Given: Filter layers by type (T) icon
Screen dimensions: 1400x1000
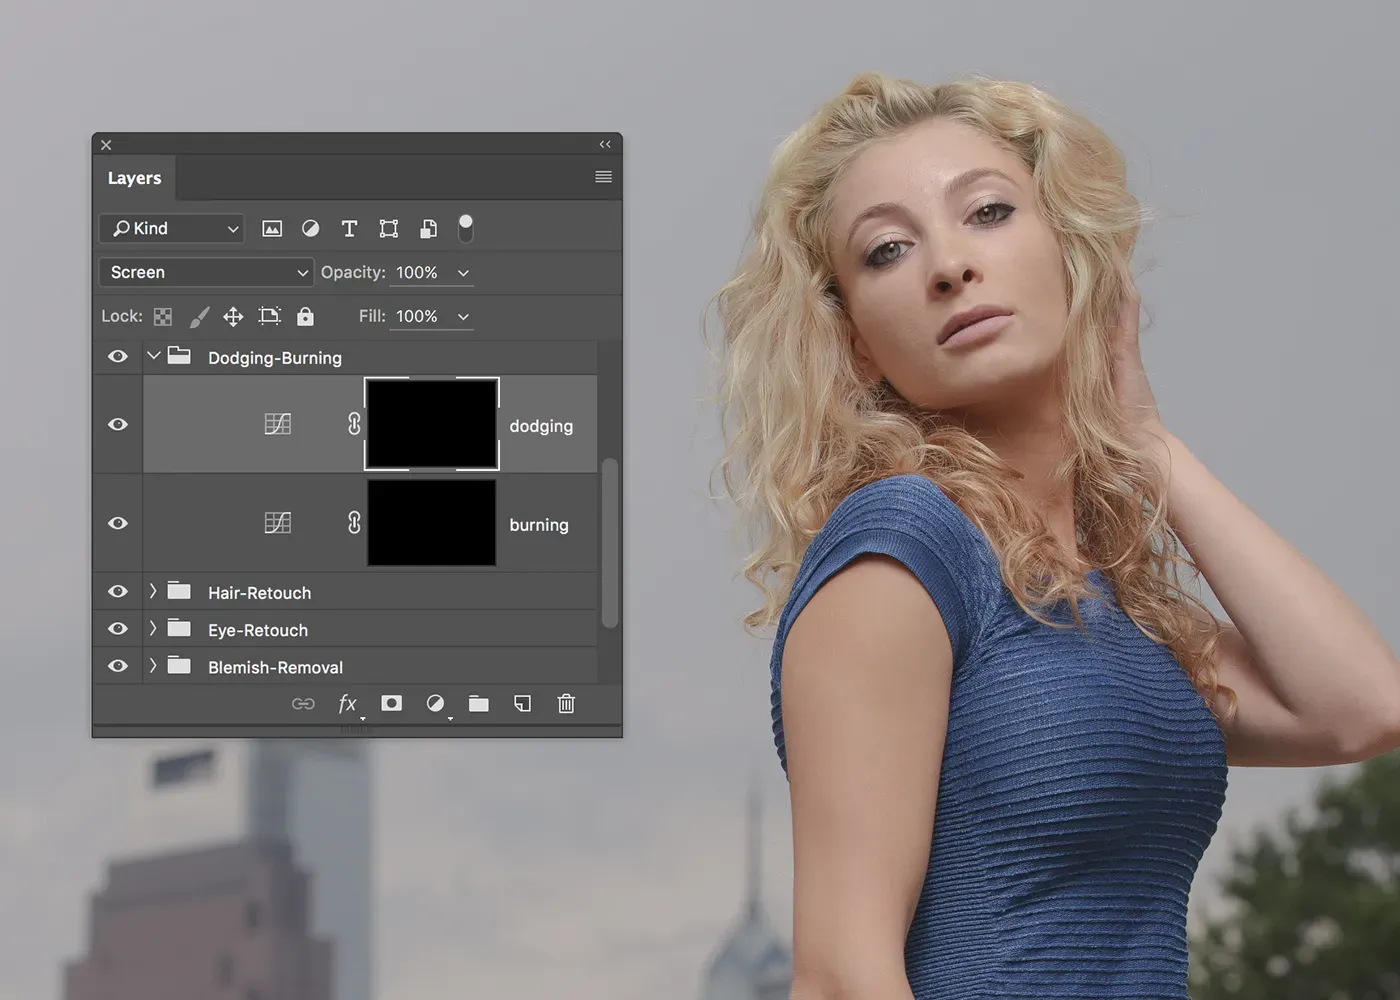Looking at the screenshot, I should coord(349,229).
